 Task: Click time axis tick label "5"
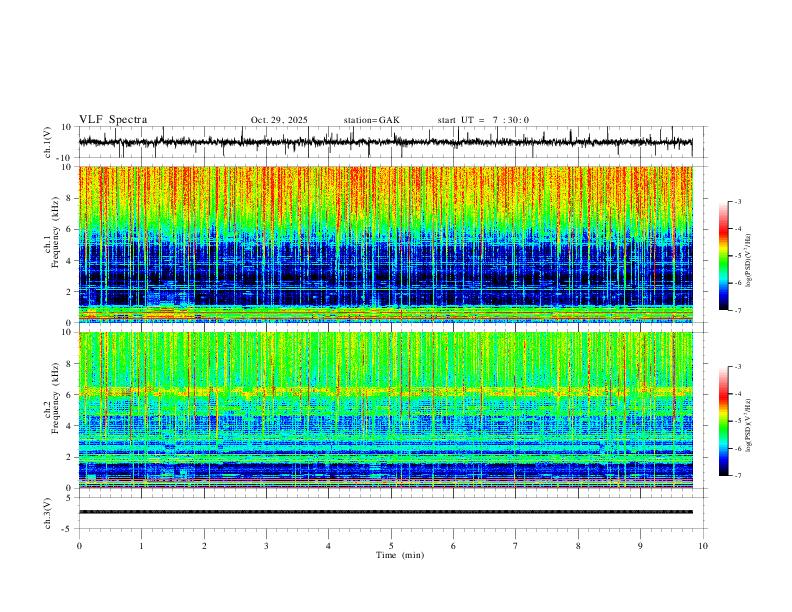(x=391, y=546)
